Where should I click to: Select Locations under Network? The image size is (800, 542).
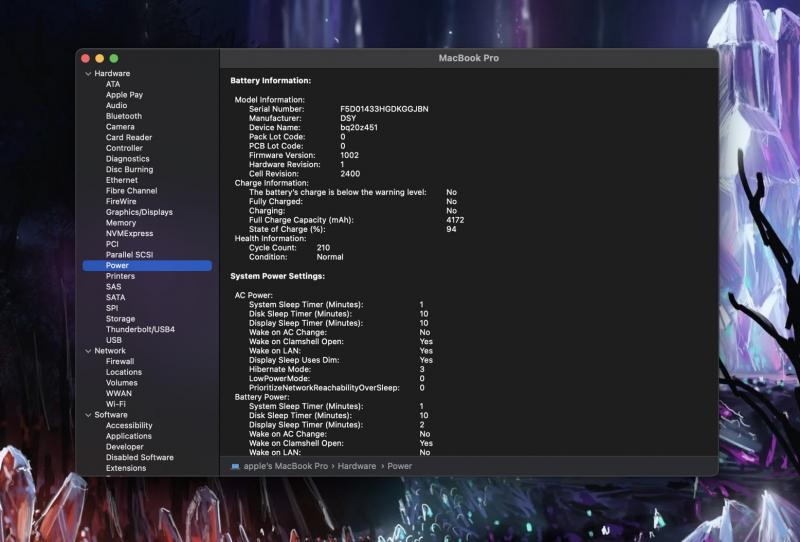[x=123, y=373]
